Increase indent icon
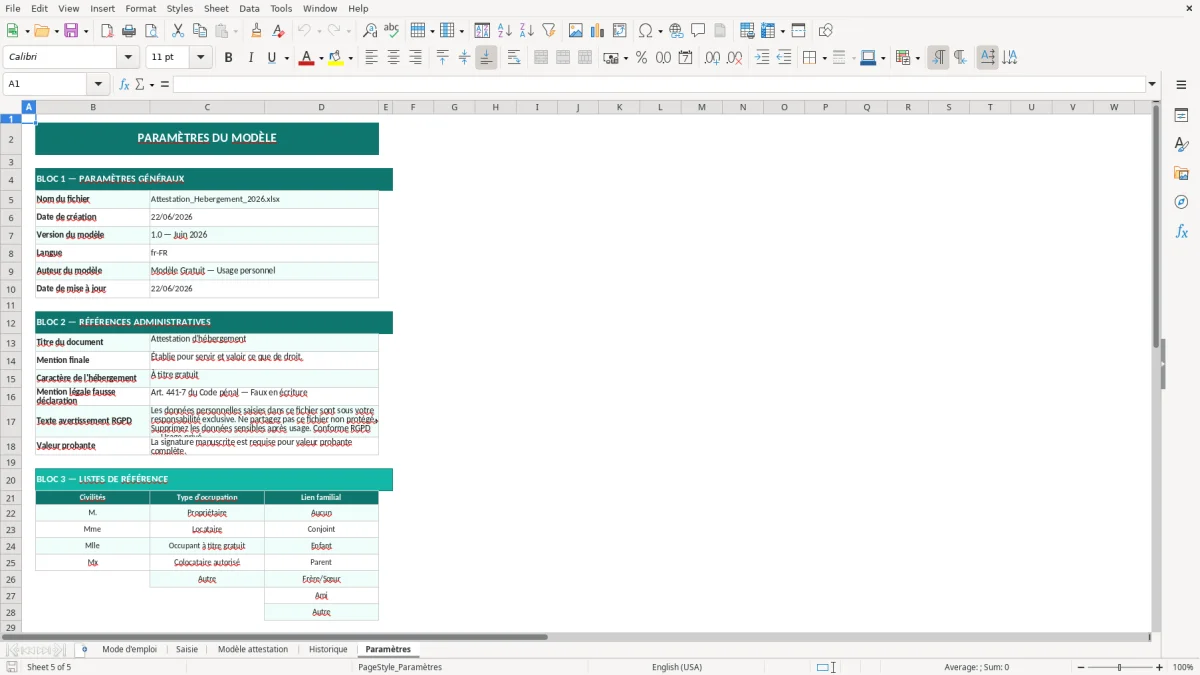Viewport: 1200px width, 675px height. (x=762, y=58)
